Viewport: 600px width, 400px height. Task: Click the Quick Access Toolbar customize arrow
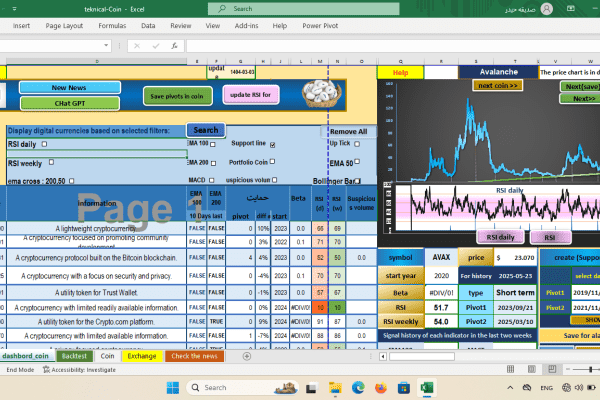click(x=14, y=9)
